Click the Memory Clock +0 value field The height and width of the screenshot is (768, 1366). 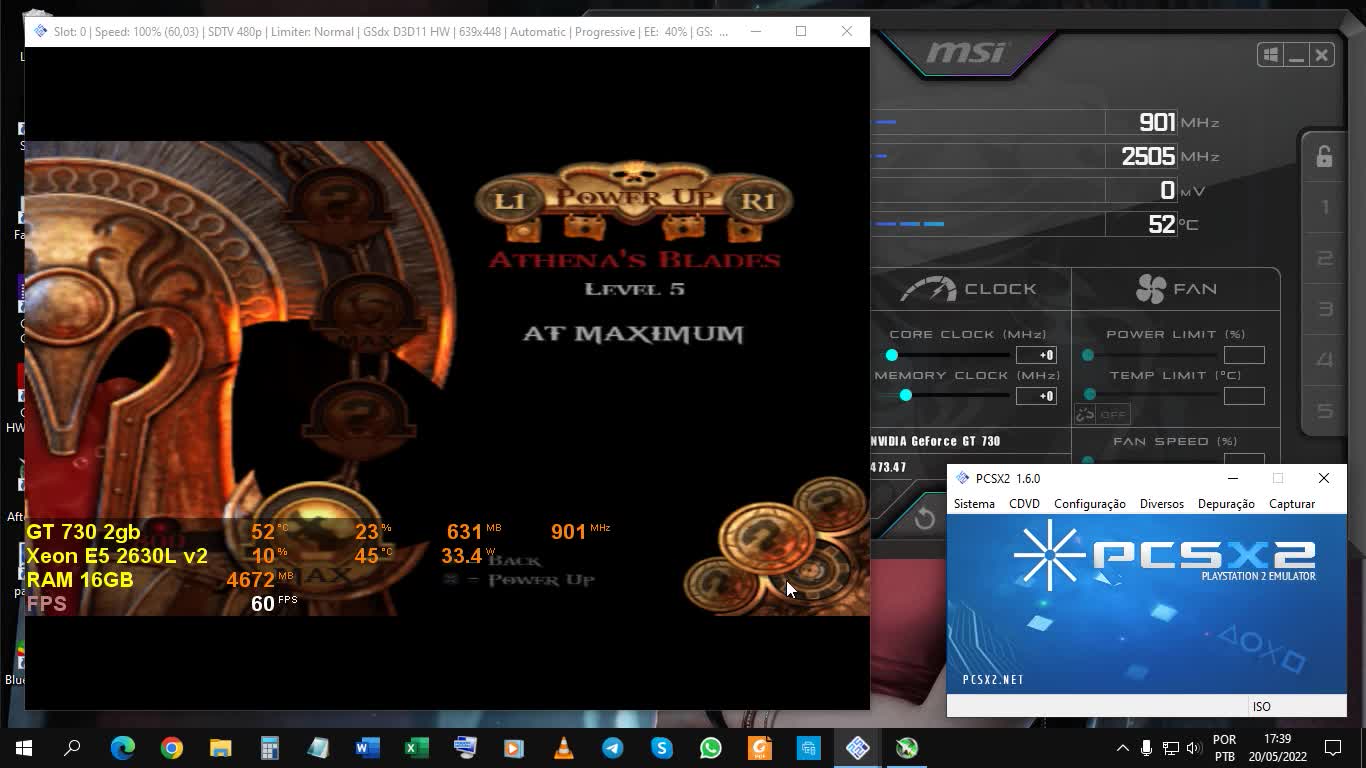[1036, 396]
